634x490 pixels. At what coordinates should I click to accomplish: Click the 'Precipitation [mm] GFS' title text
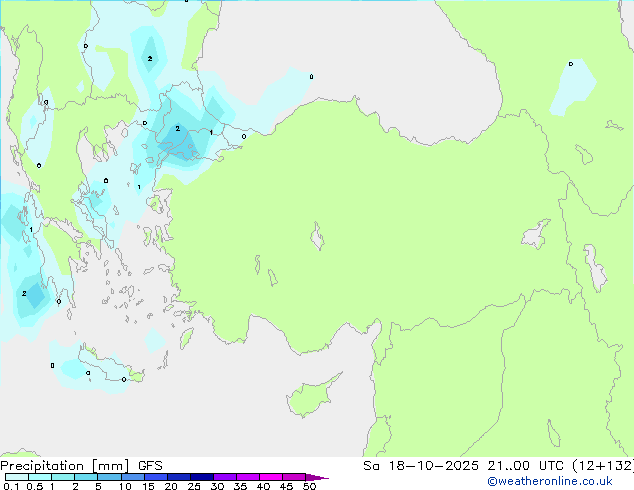81,466
